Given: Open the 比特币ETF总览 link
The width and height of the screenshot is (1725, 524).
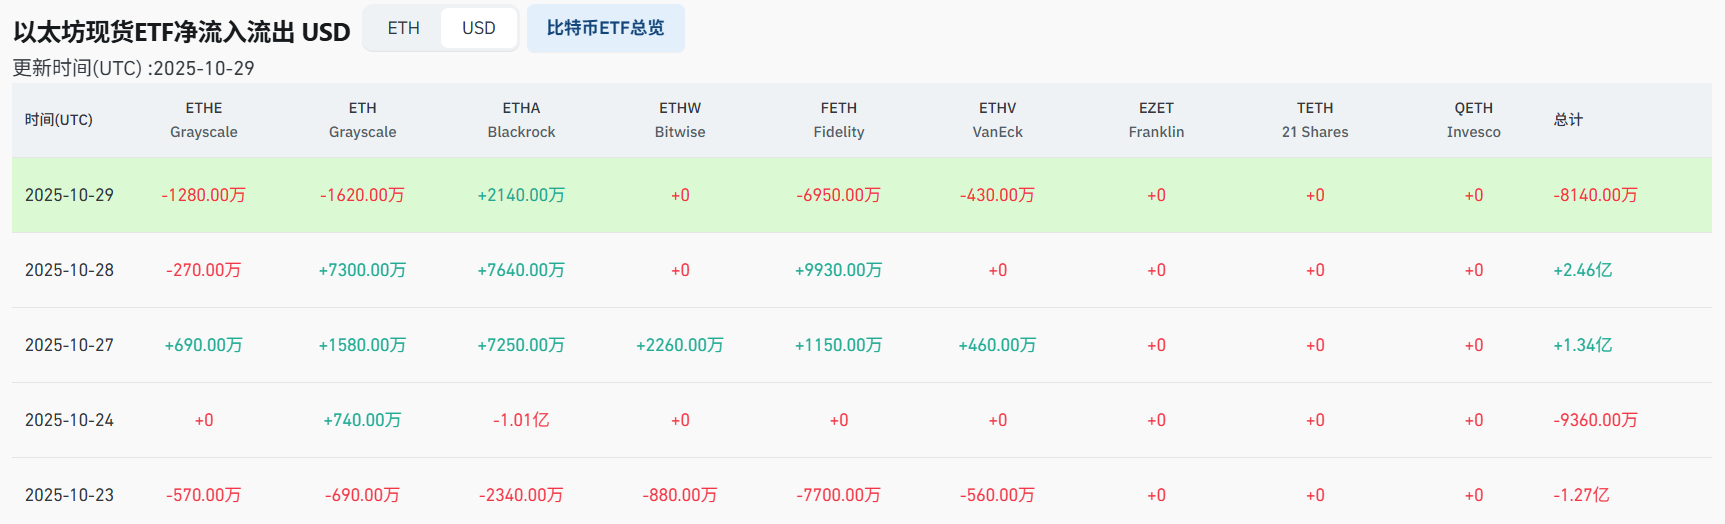Looking at the screenshot, I should point(605,28).
